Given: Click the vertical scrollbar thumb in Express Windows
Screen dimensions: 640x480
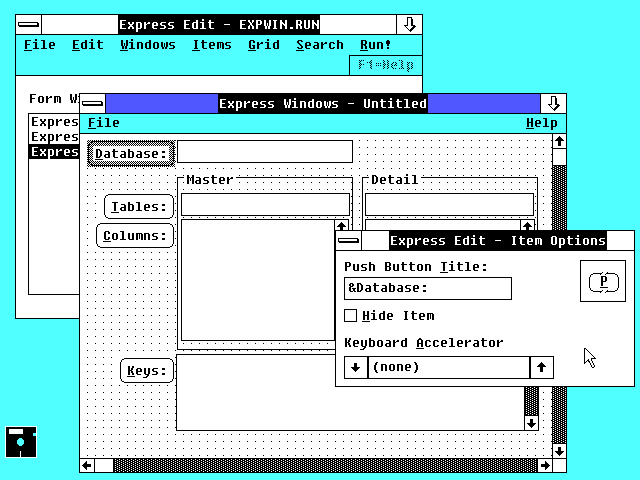Looking at the screenshot, I should tap(559, 157).
